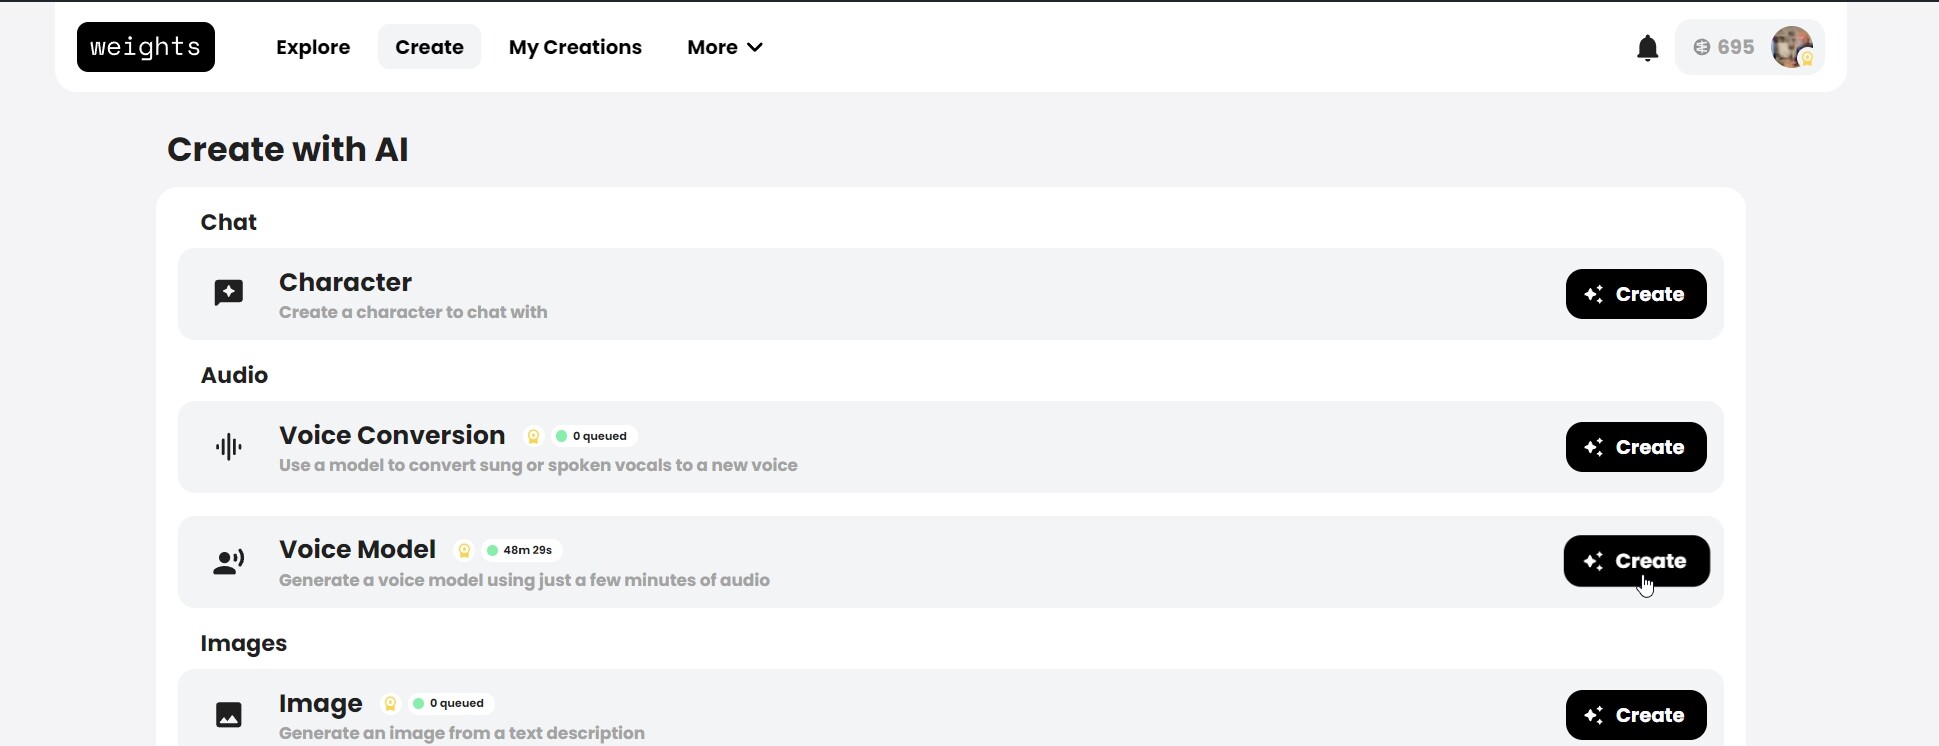The width and height of the screenshot is (1939, 746).
Task: Click the Character chat bubble icon
Action: tap(229, 293)
